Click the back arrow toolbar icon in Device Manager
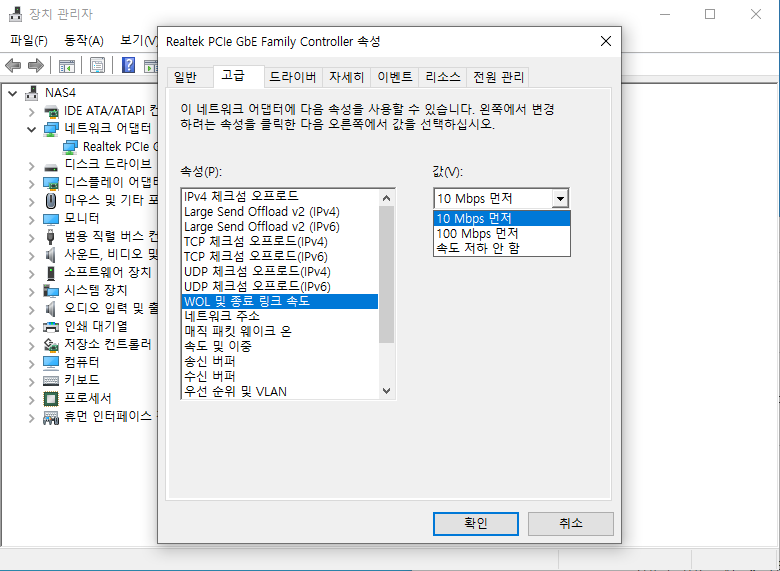Viewport: 780px width, 571px height. (13, 65)
